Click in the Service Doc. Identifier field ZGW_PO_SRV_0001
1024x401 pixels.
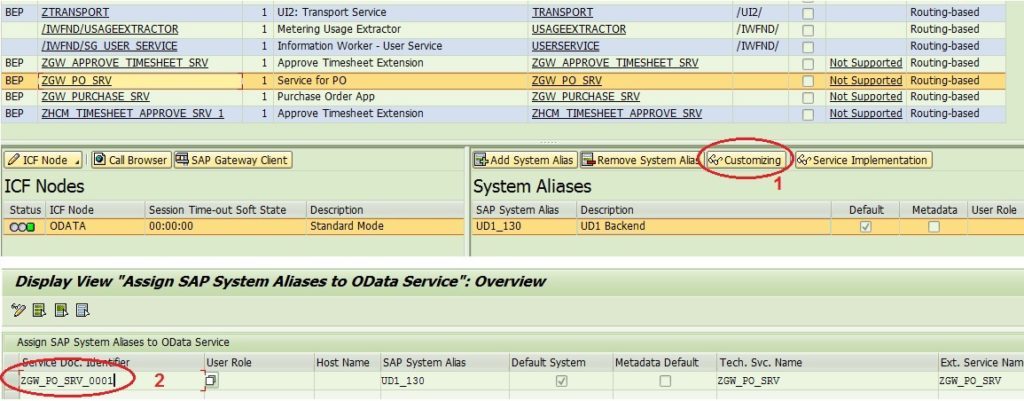click(x=111, y=380)
